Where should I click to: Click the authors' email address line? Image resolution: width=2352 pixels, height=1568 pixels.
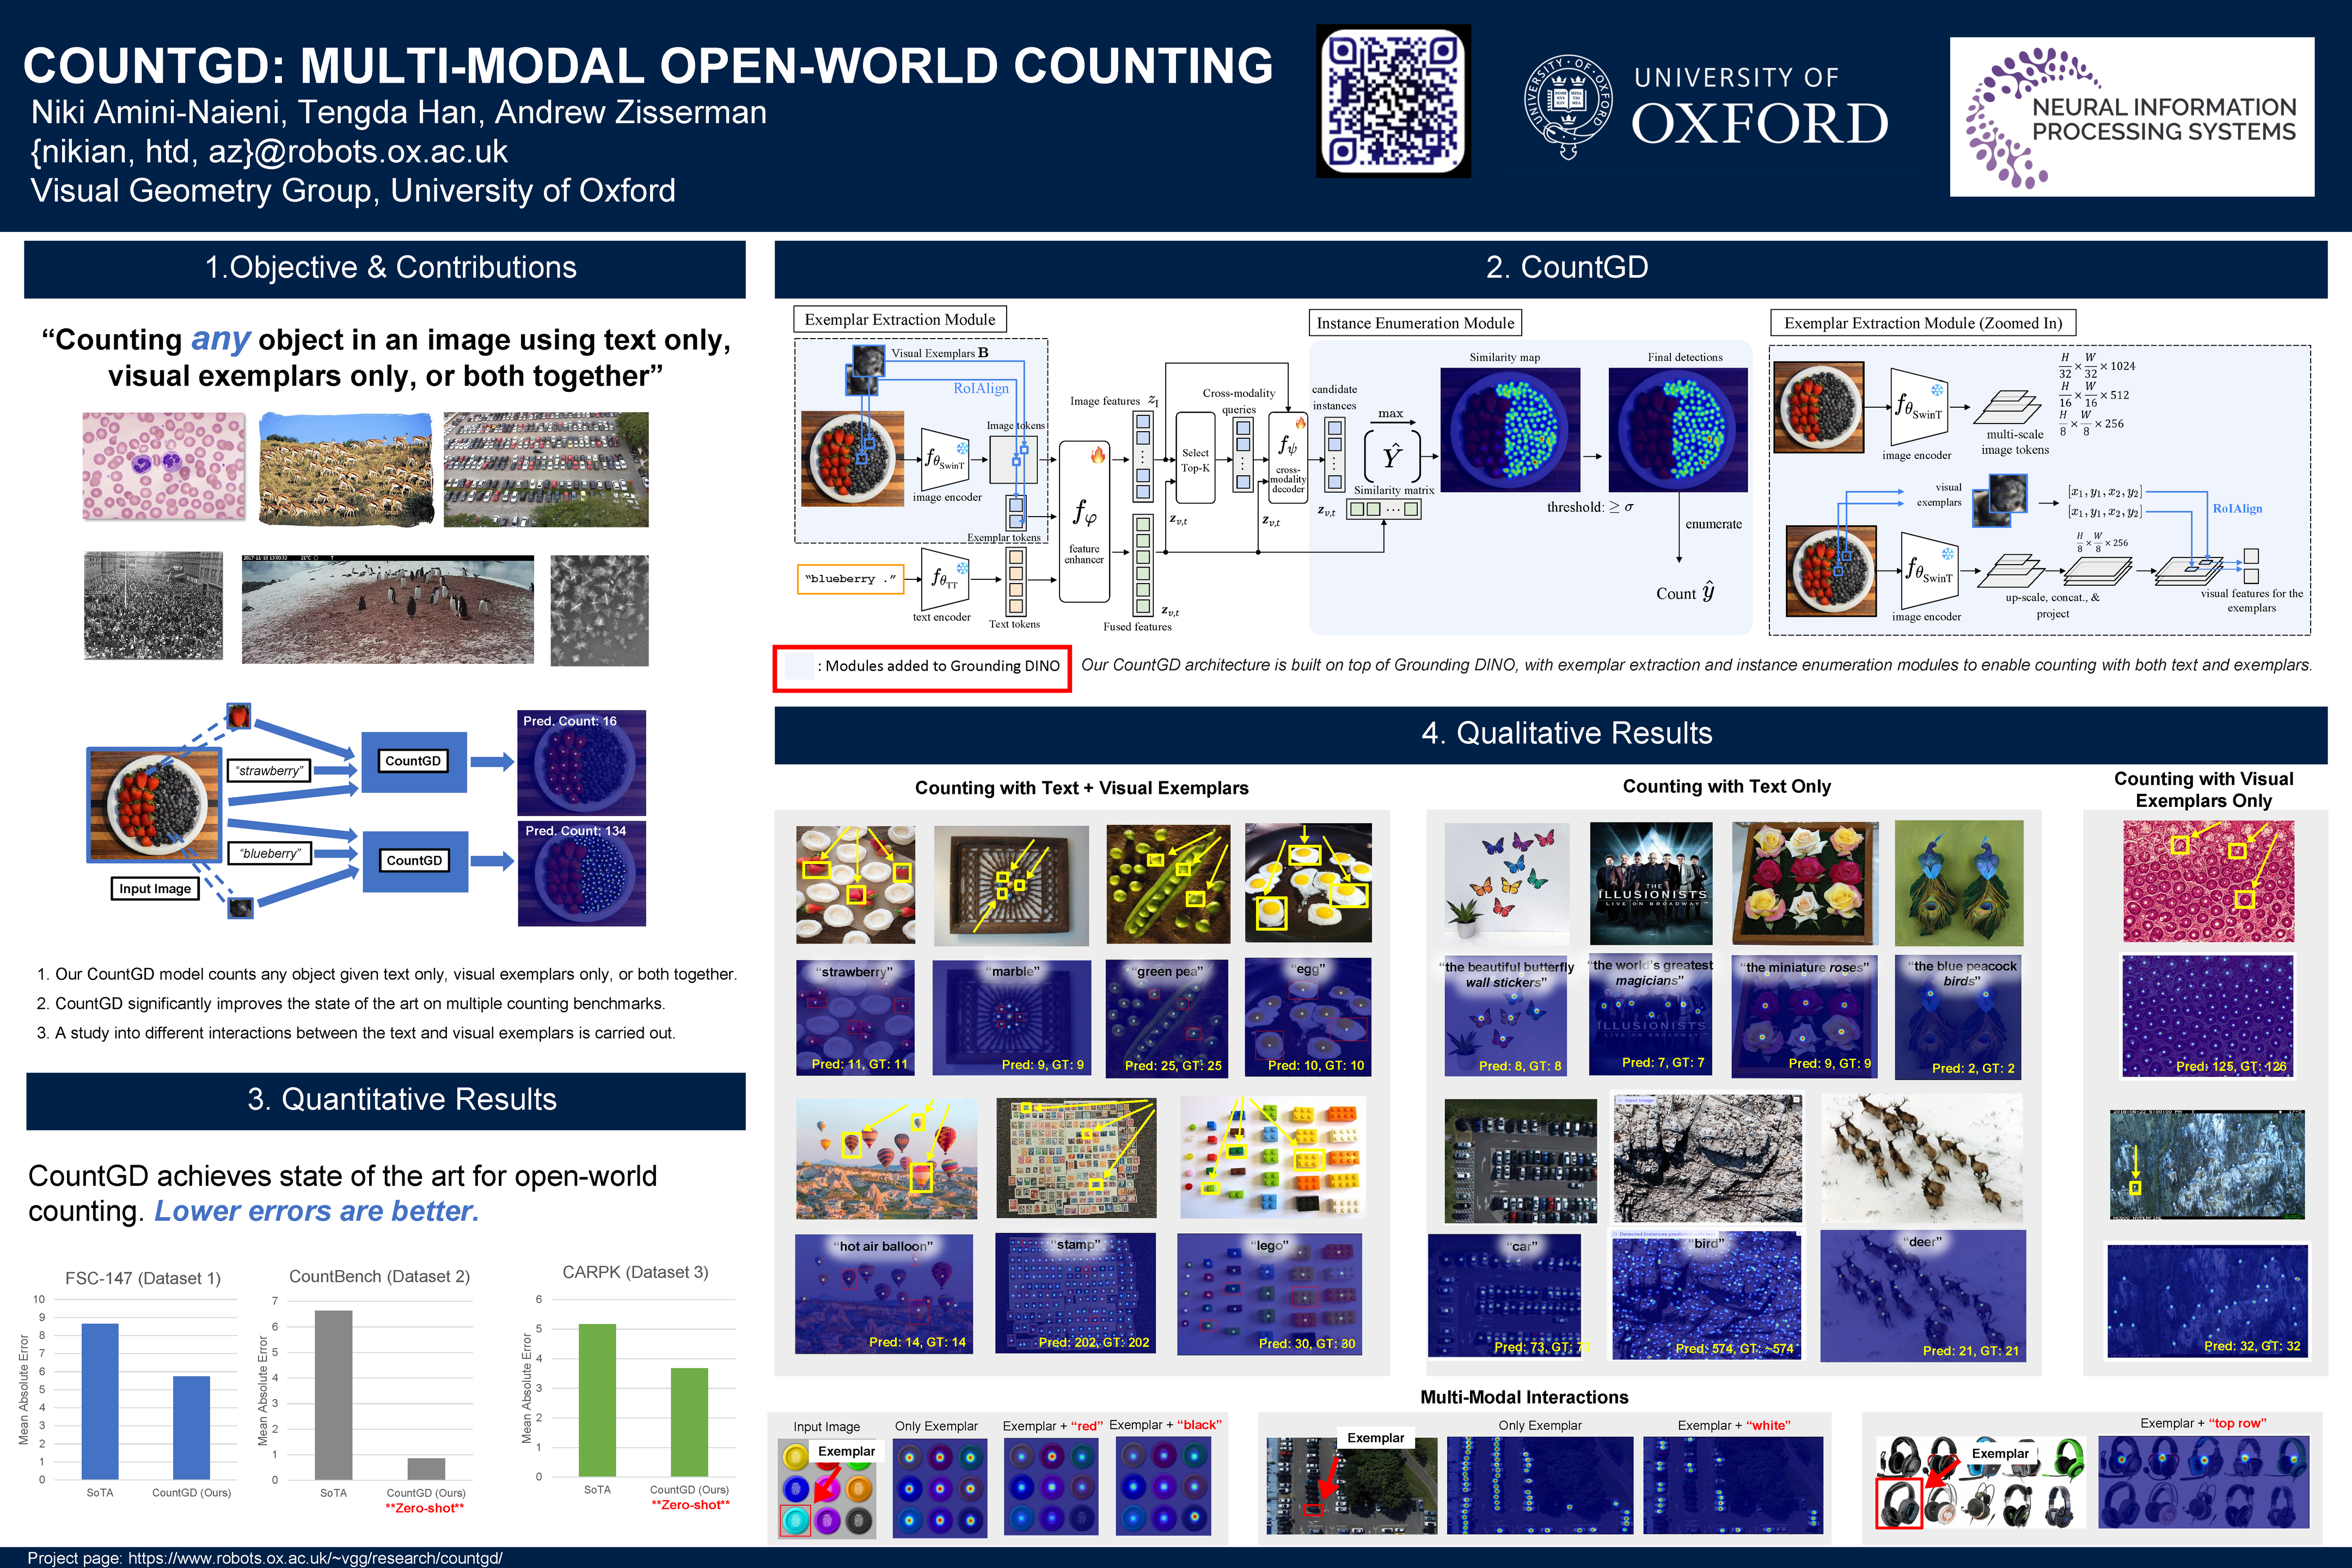click(269, 152)
